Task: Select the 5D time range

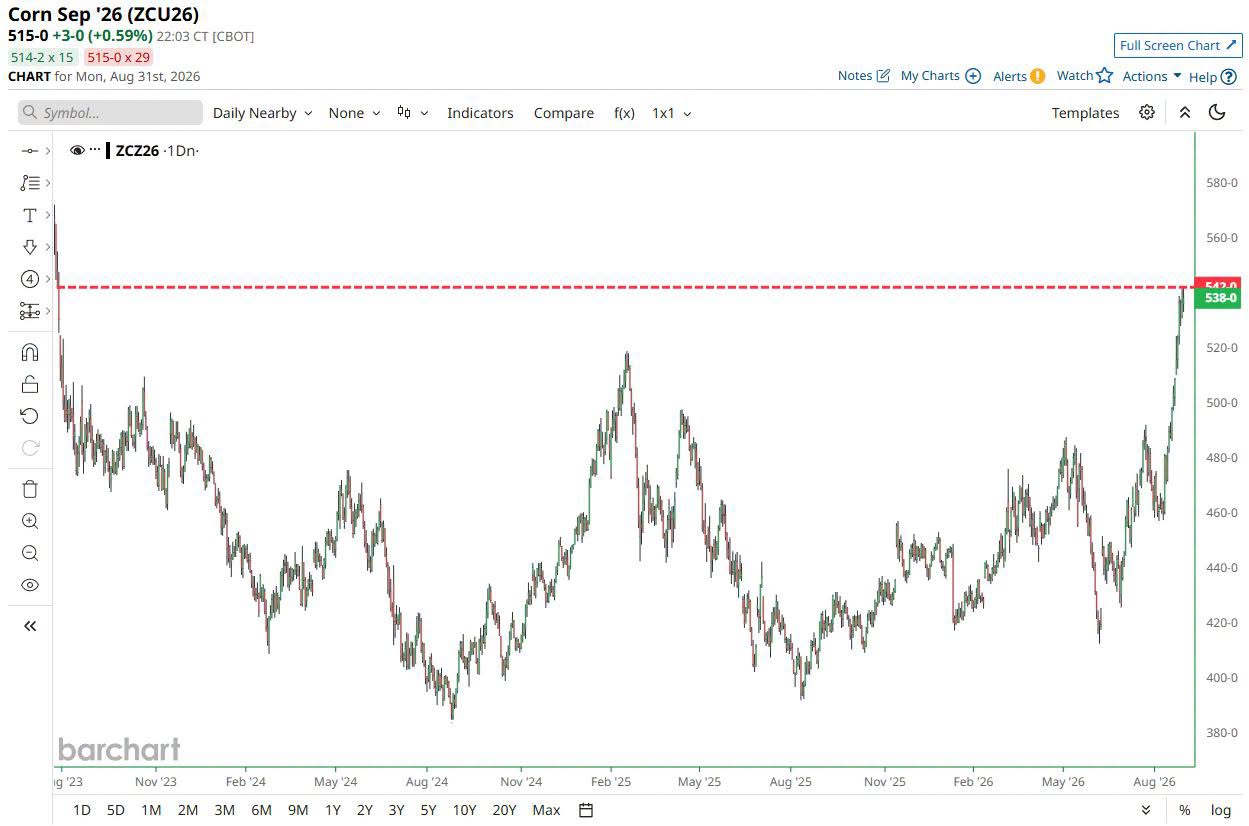Action: (x=116, y=810)
